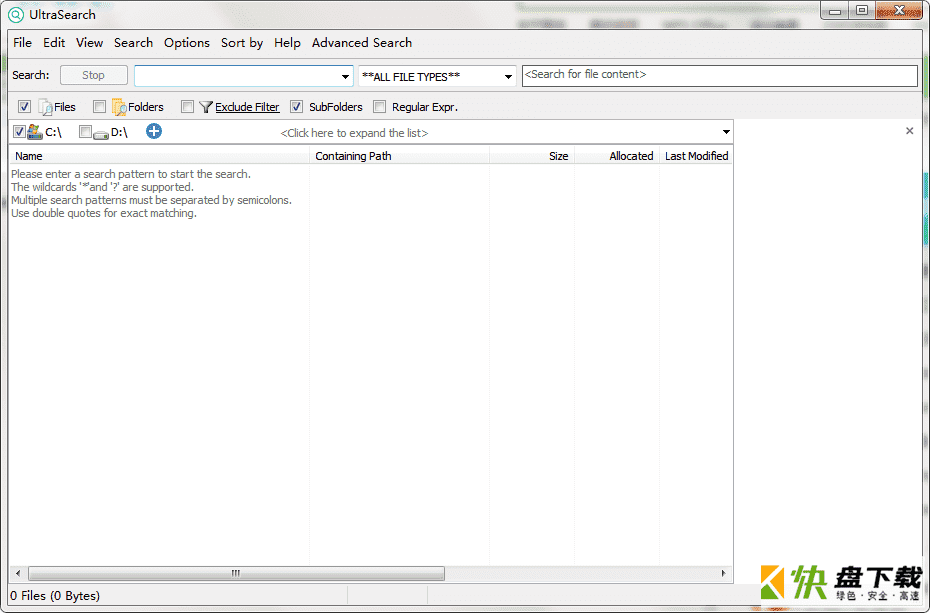Click the 'Please enter a search pattern' hint
Viewport: 930px width, 613px height.
point(131,174)
